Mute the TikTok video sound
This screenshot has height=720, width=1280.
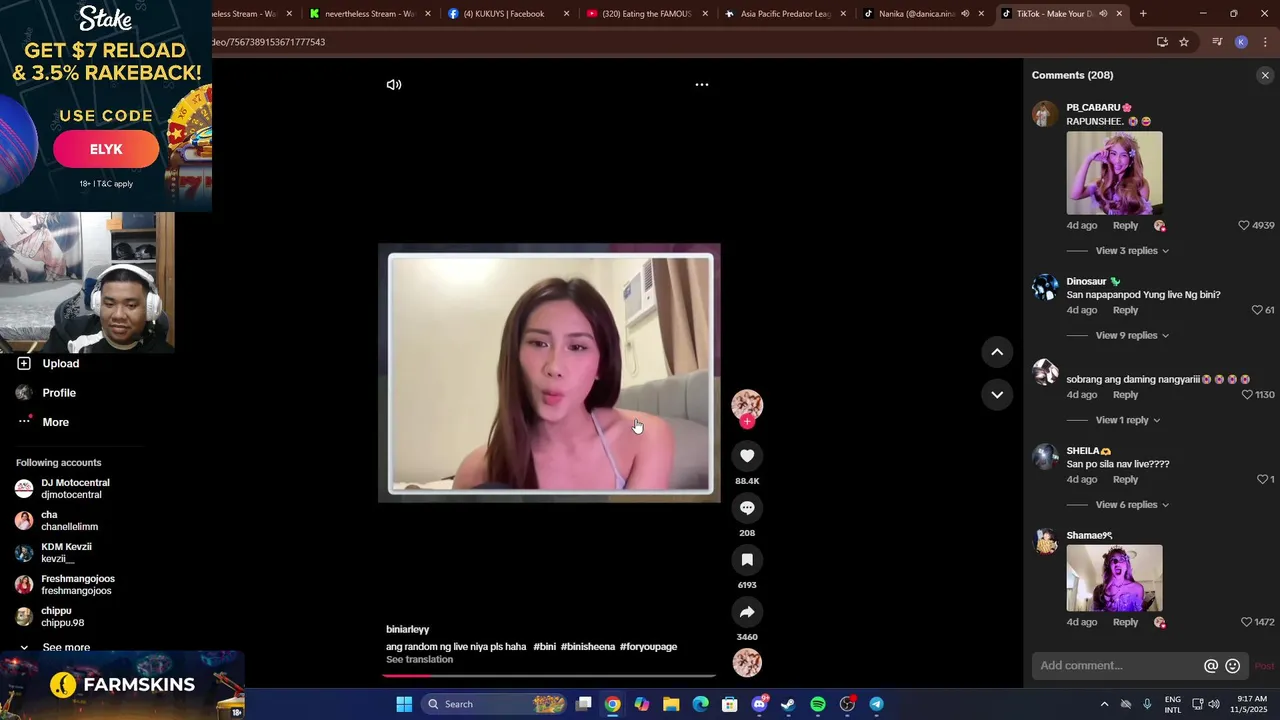pos(394,85)
